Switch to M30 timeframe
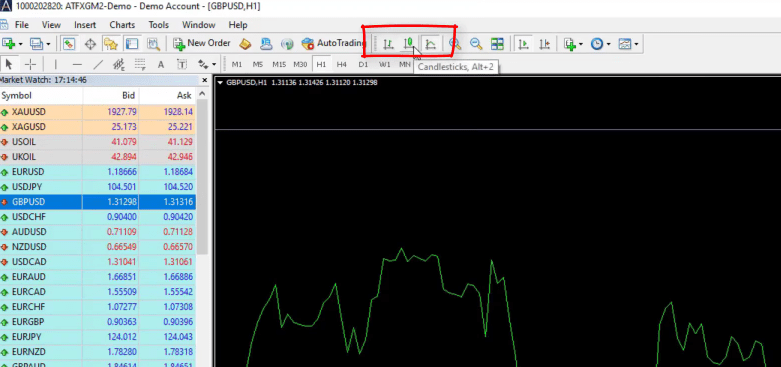This screenshot has width=781, height=367. tap(300, 64)
